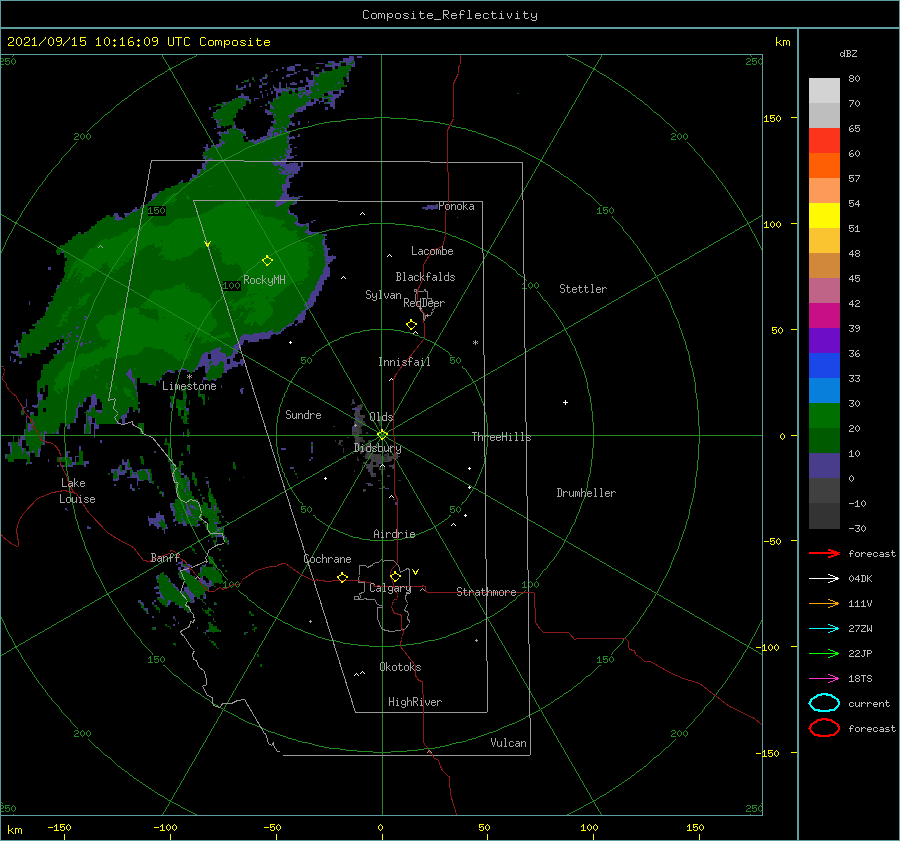Click the yellow diamond marker inside Calgary
900x841 pixels.
coord(395,576)
